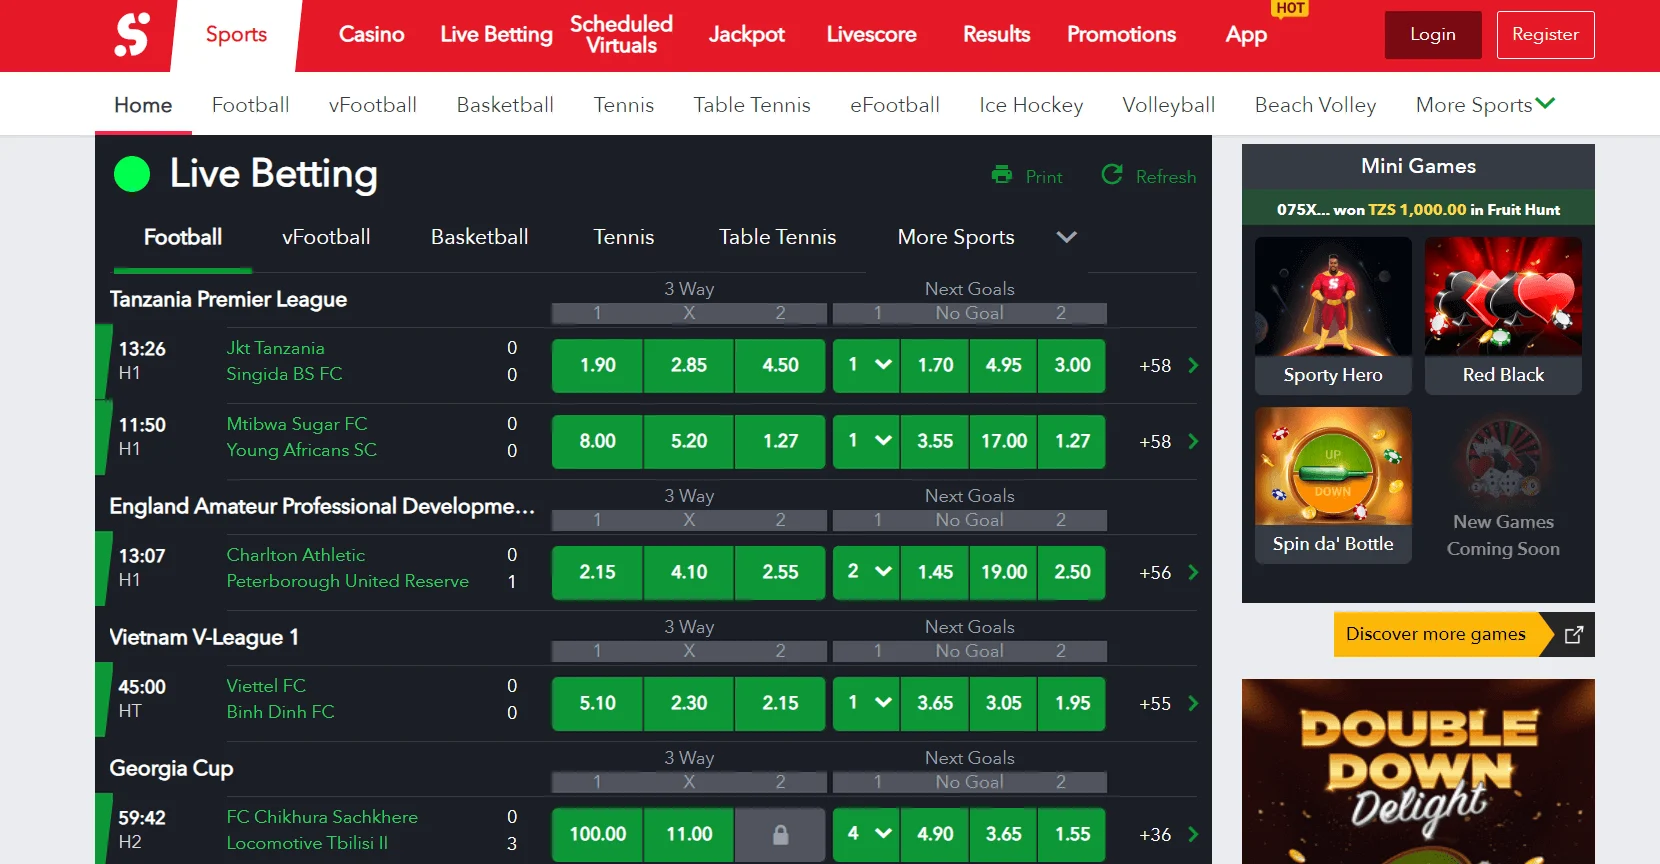This screenshot has height=864, width=1660.
Task: Click the printer icon next to Print
Action: 1001,175
